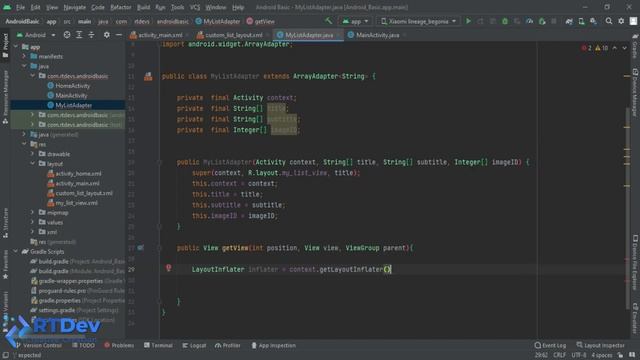Toggle the Gradle side tab on right edge
This screenshot has height=360, width=640.
[x=635, y=46]
